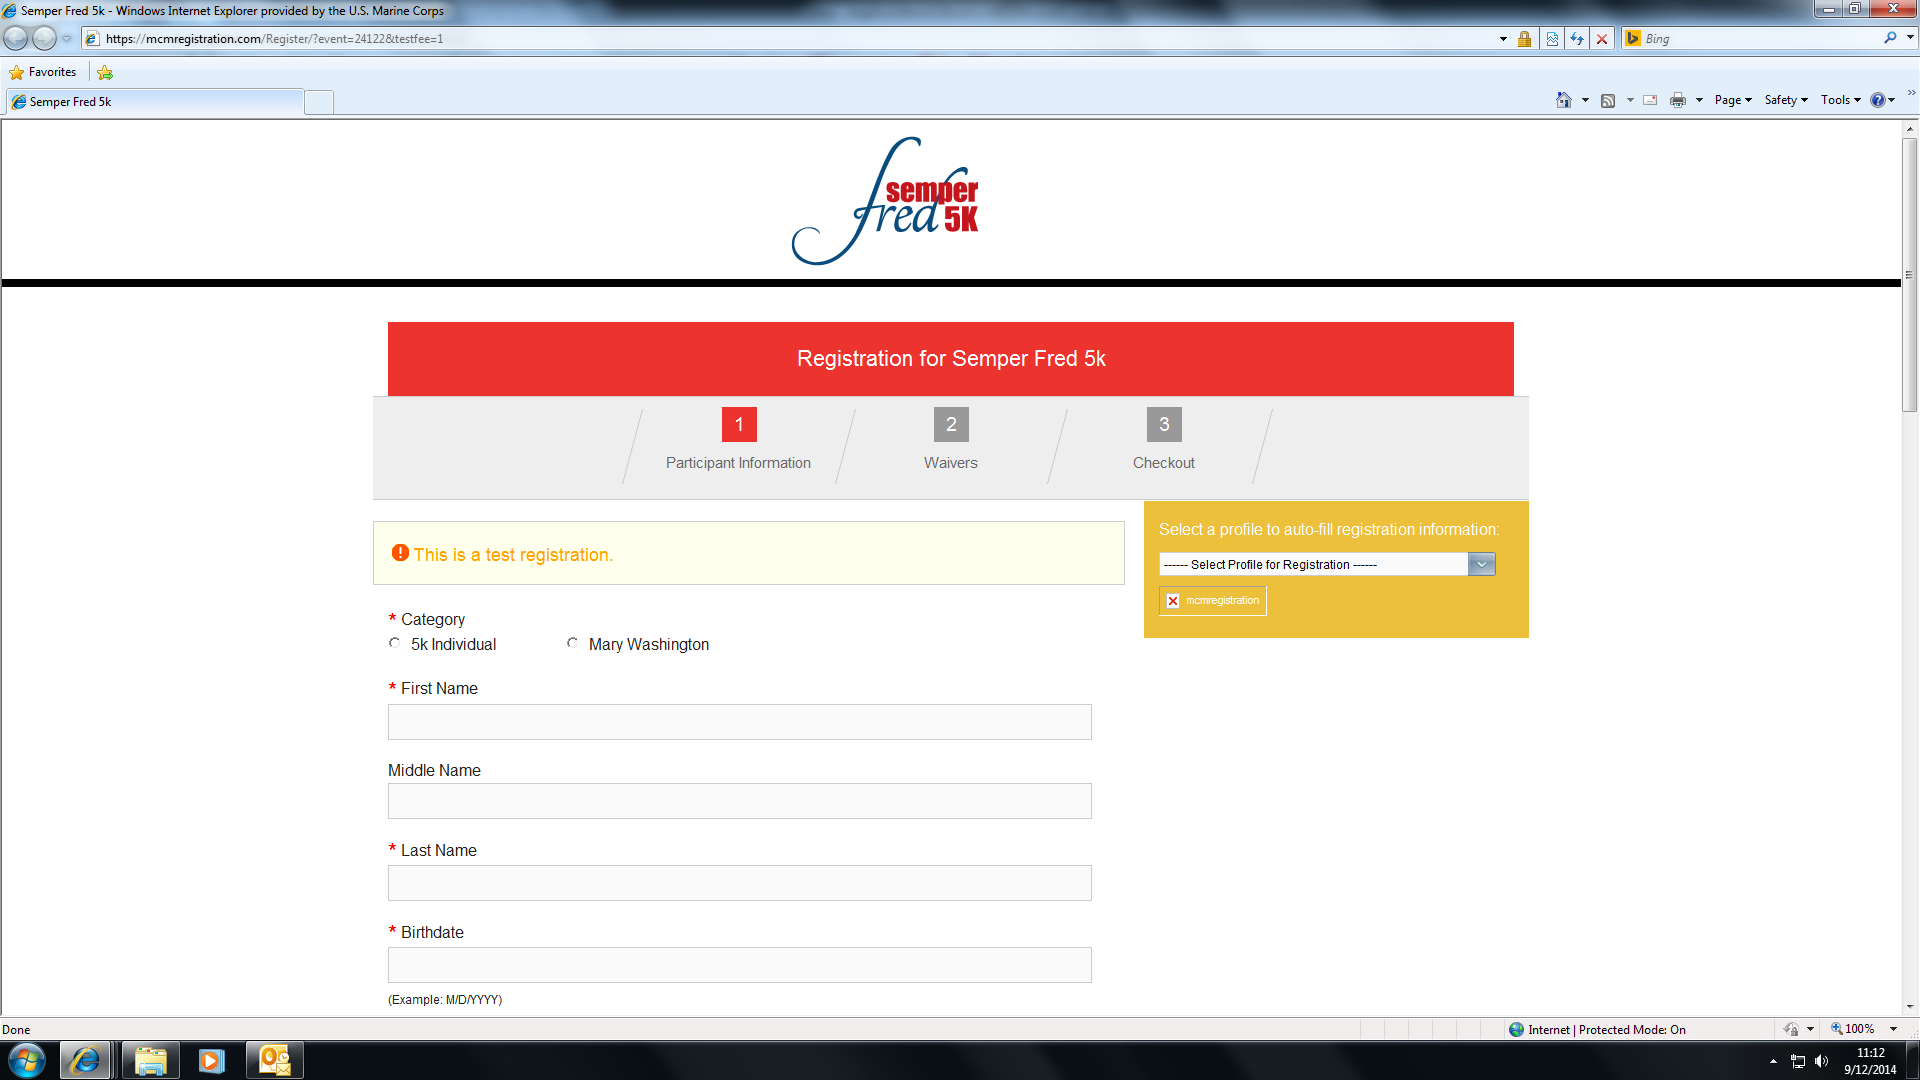Select the 5k Individual radio button
The width and height of the screenshot is (1920, 1080).
(x=395, y=643)
